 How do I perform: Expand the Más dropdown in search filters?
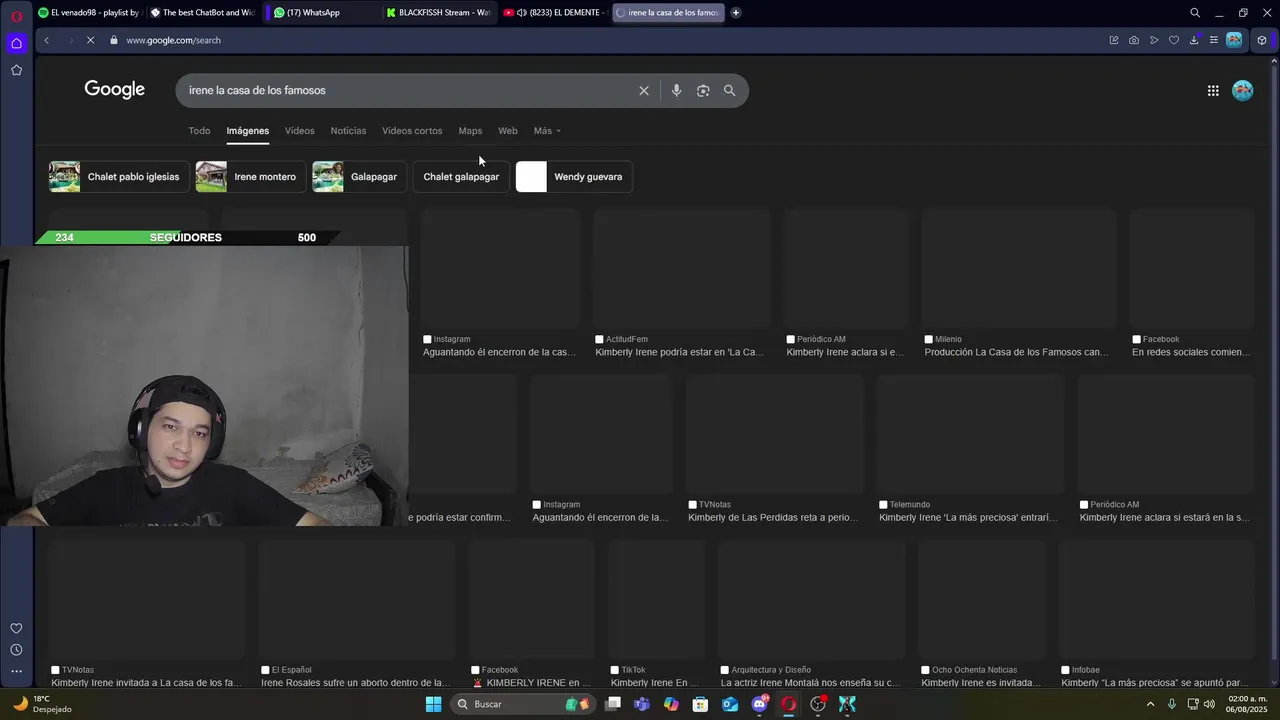click(x=547, y=131)
